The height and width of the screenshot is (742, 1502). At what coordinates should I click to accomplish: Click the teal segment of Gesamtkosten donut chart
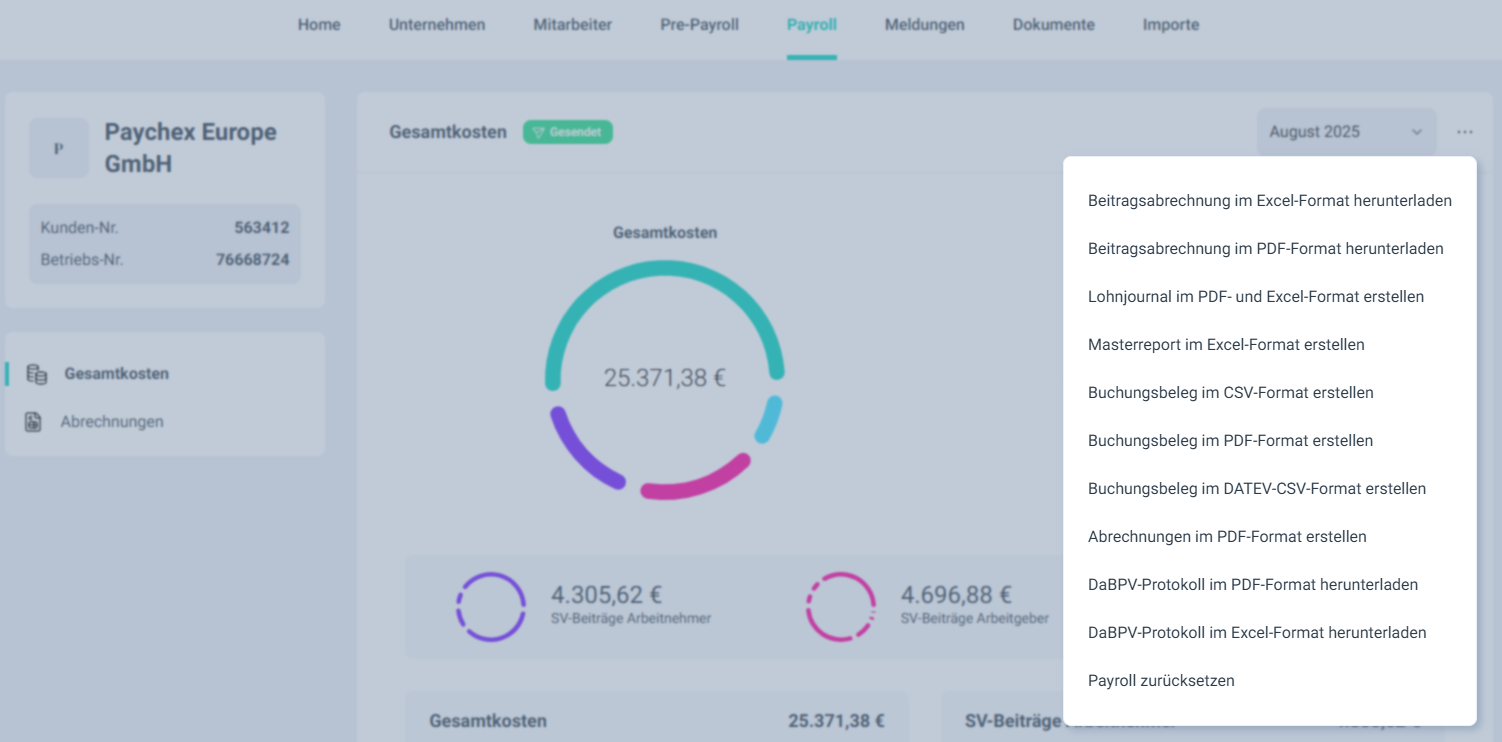tap(664, 268)
